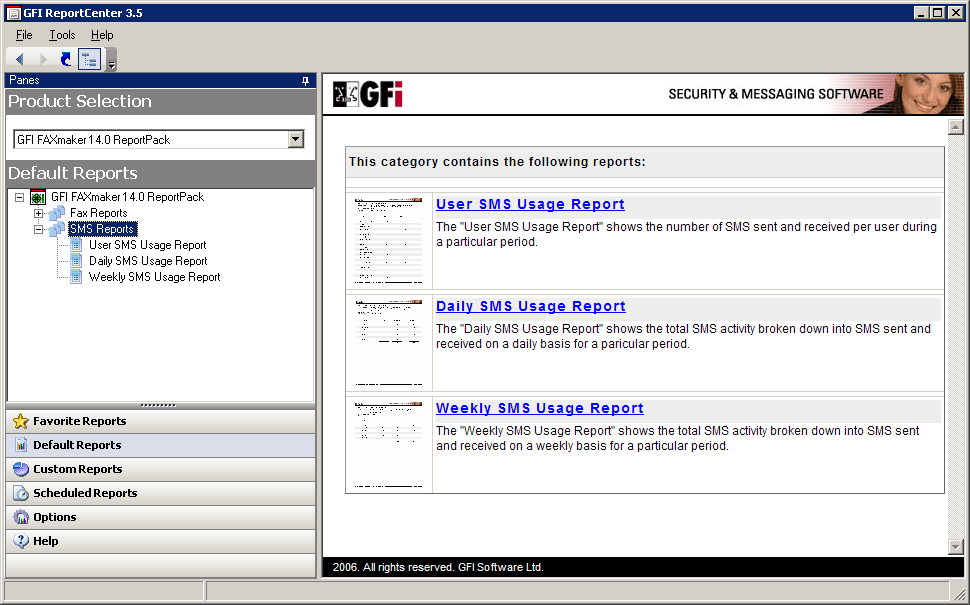
Task: Open the Help menu
Action: (x=102, y=35)
